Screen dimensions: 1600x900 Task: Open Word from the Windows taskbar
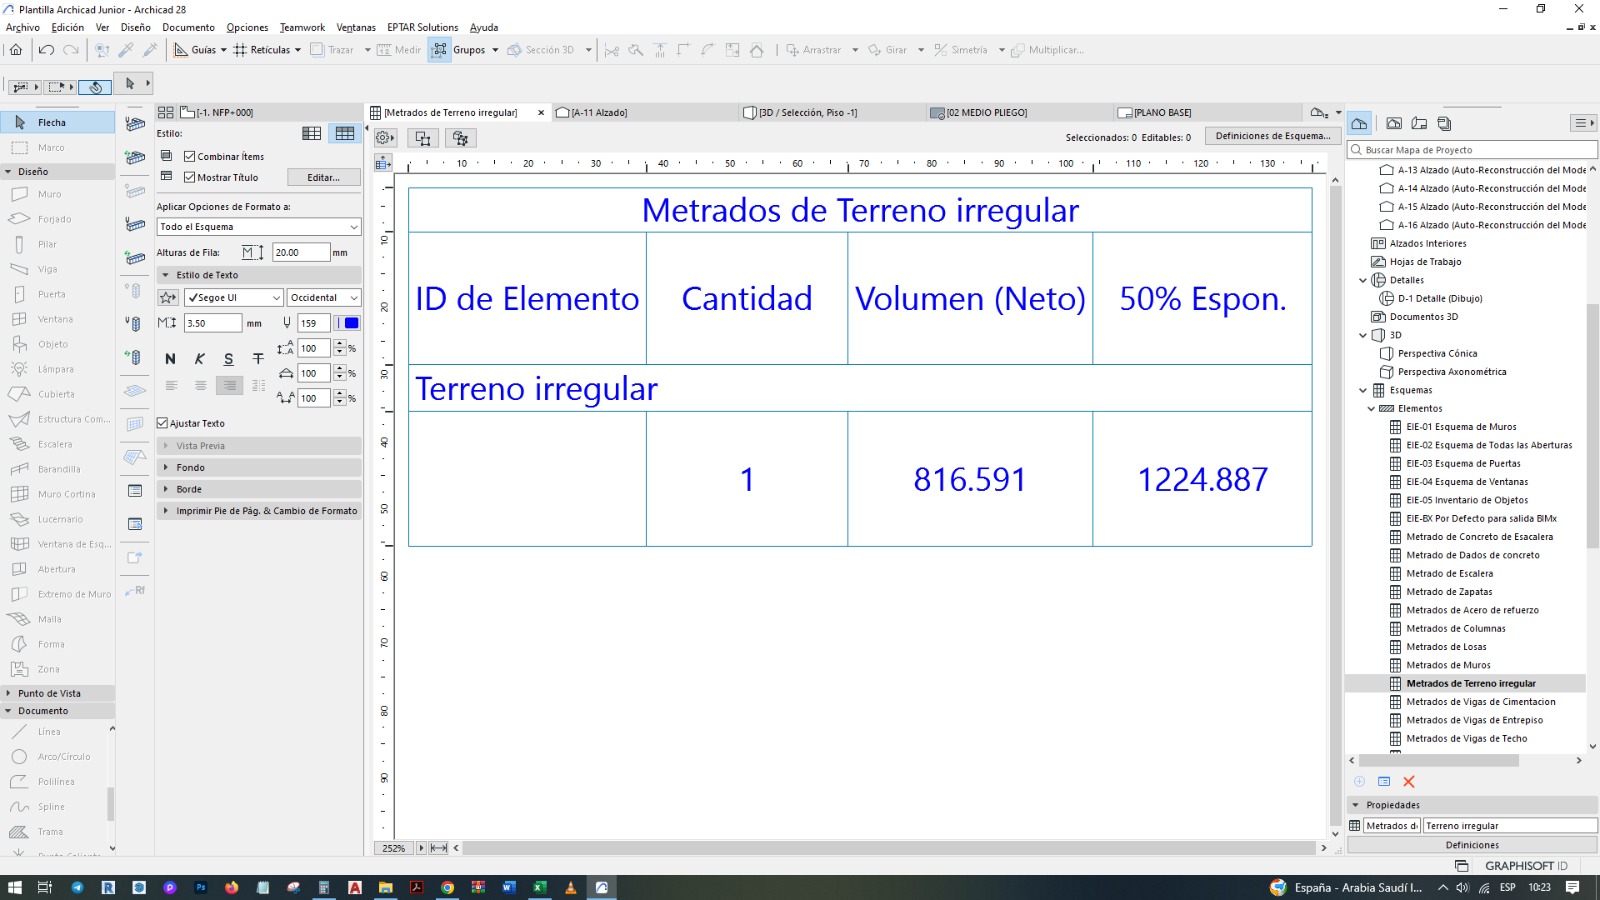click(x=509, y=887)
